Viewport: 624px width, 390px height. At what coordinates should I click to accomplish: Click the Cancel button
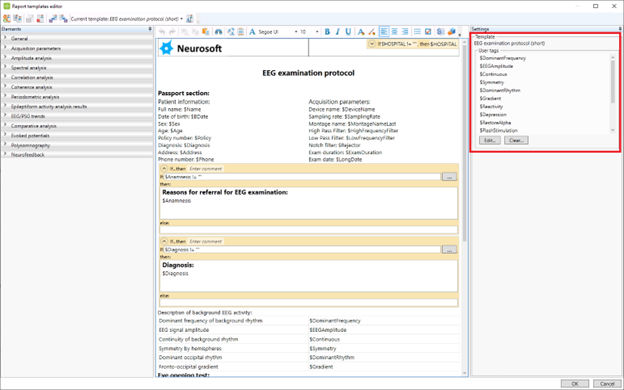point(607,384)
